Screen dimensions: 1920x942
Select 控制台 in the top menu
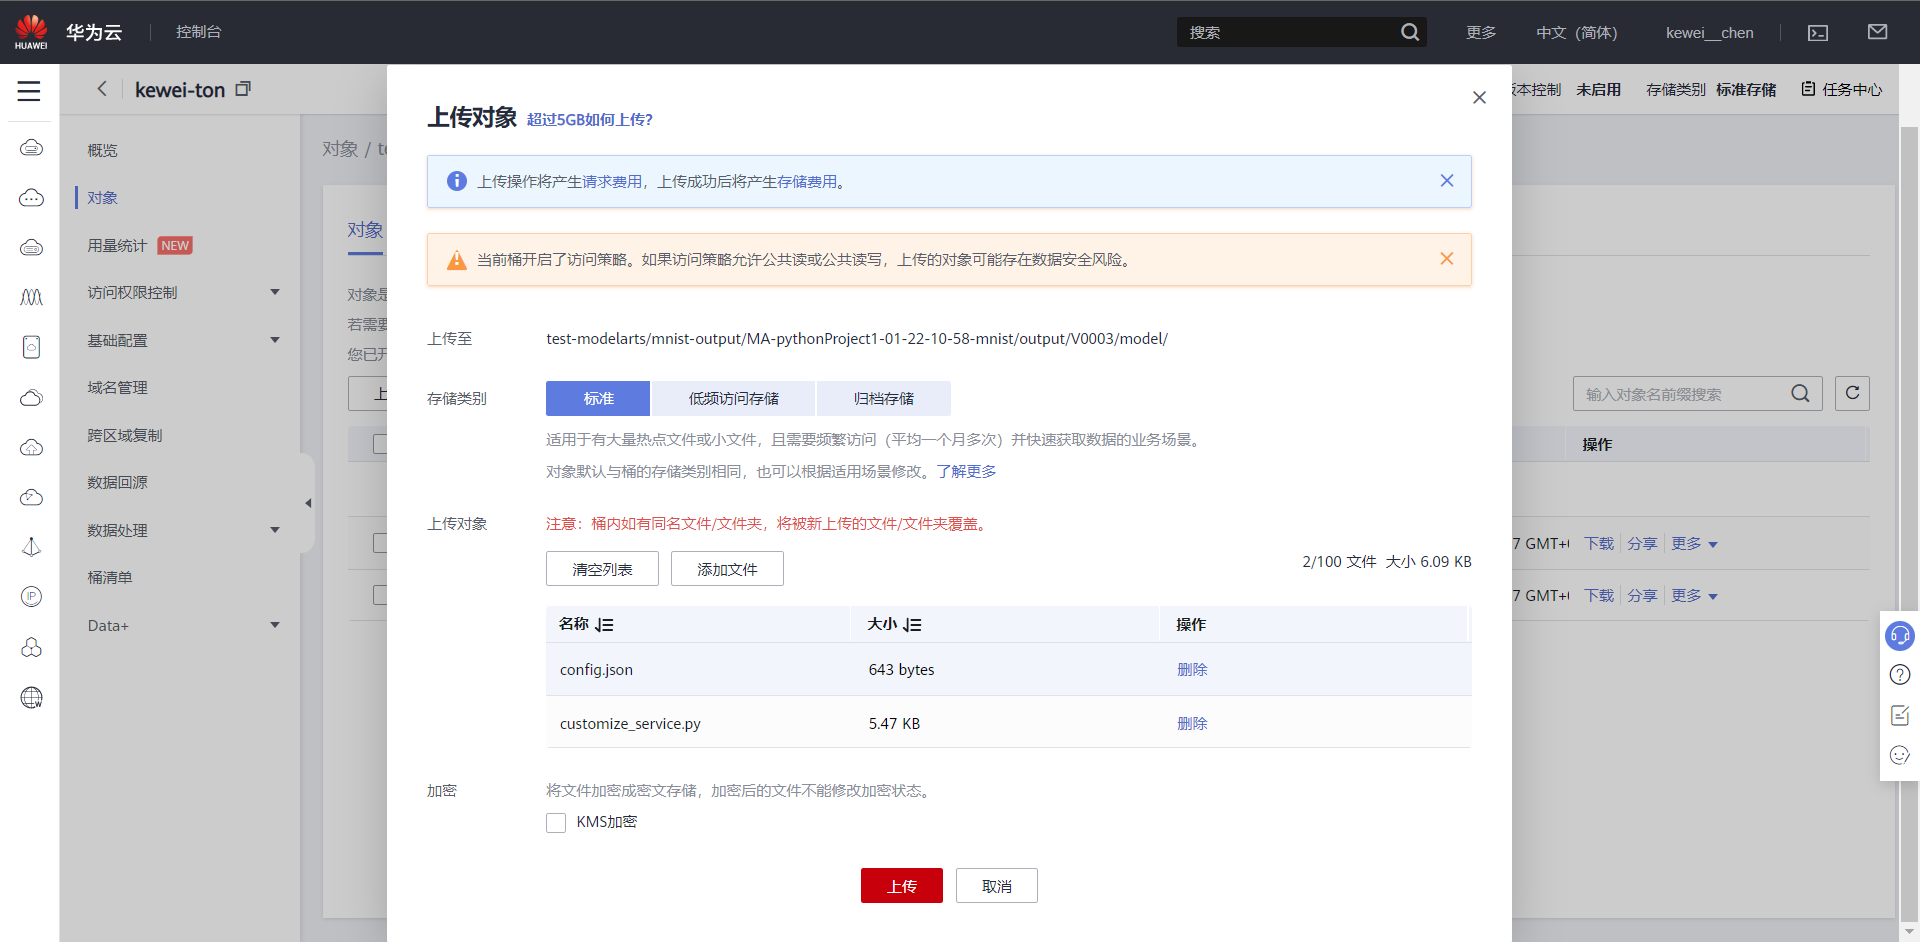coord(198,31)
